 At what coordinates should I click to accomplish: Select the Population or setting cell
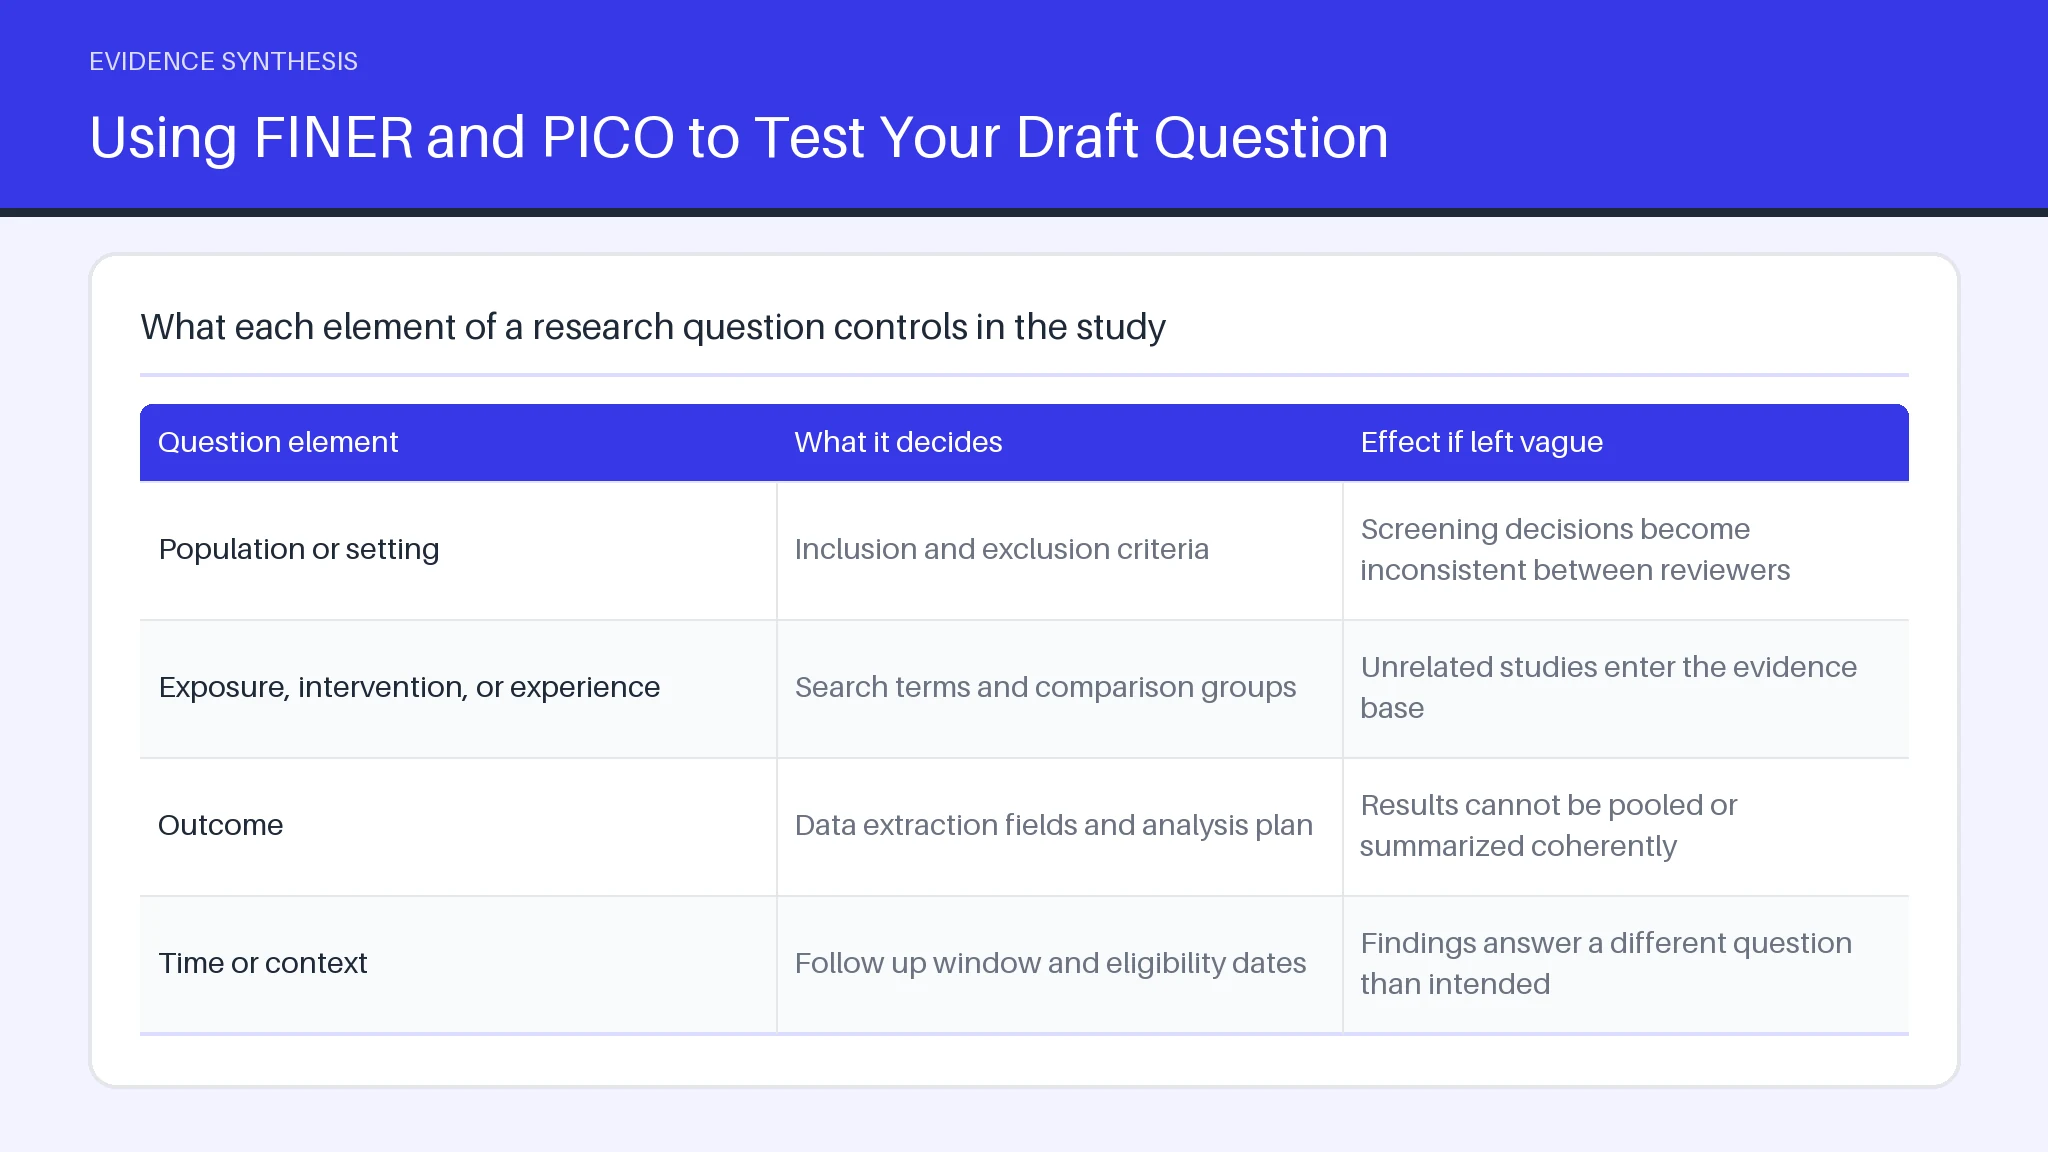tap(458, 550)
